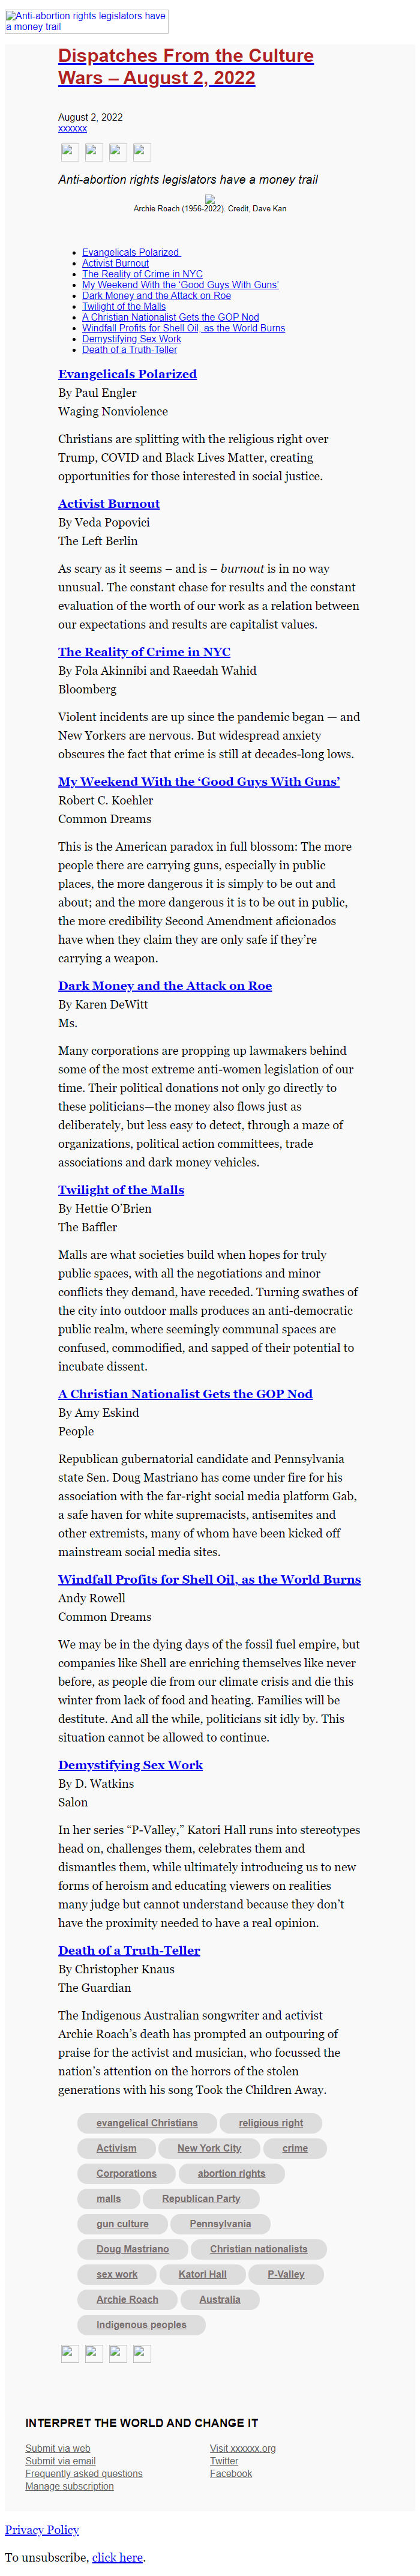Select the 'gun culture' tag
420x2576 pixels.
point(122,2223)
